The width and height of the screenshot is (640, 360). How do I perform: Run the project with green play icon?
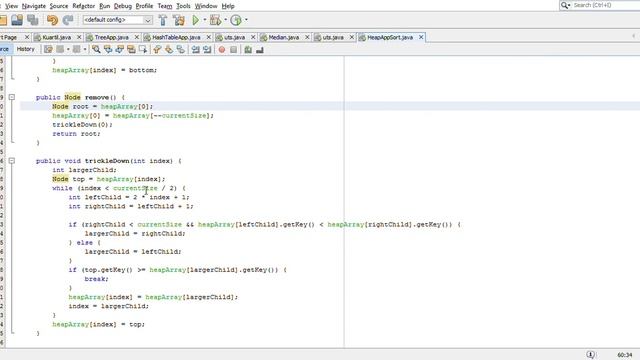tap(196, 20)
